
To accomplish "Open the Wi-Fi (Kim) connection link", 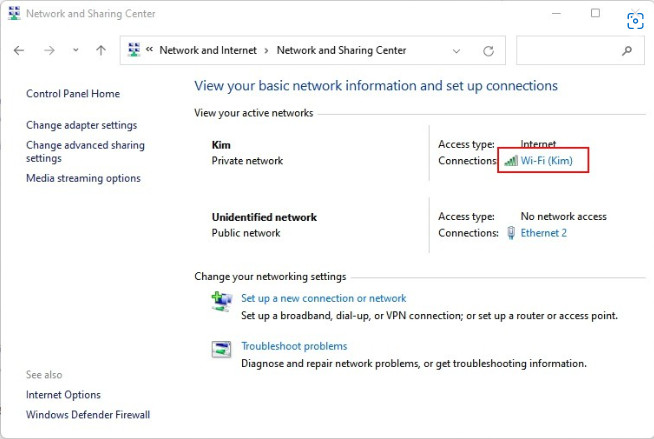I will click(x=546, y=161).
